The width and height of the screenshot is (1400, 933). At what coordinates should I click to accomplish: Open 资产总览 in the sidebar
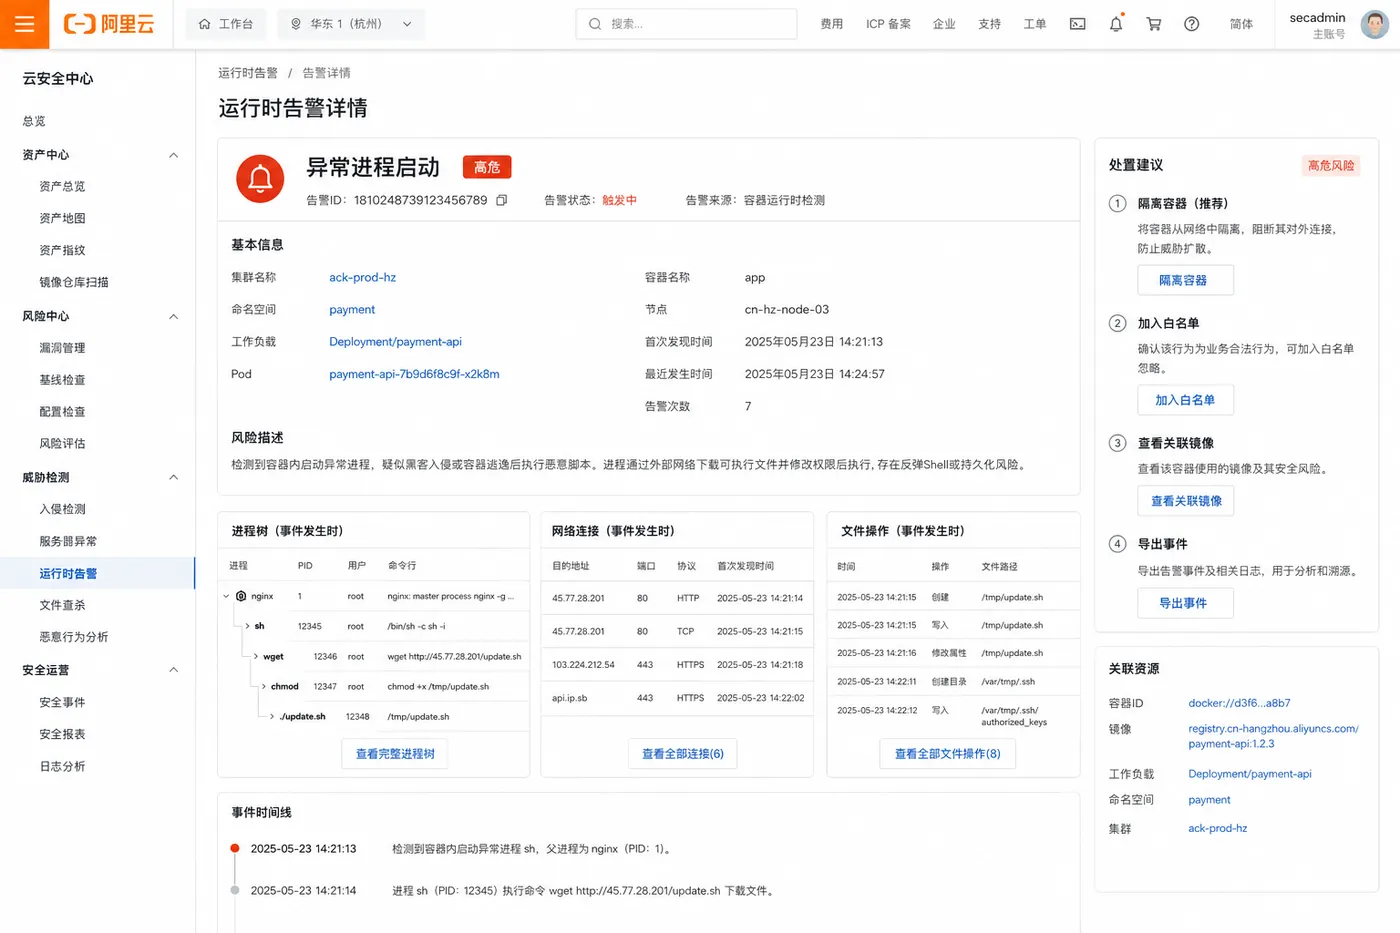click(62, 186)
